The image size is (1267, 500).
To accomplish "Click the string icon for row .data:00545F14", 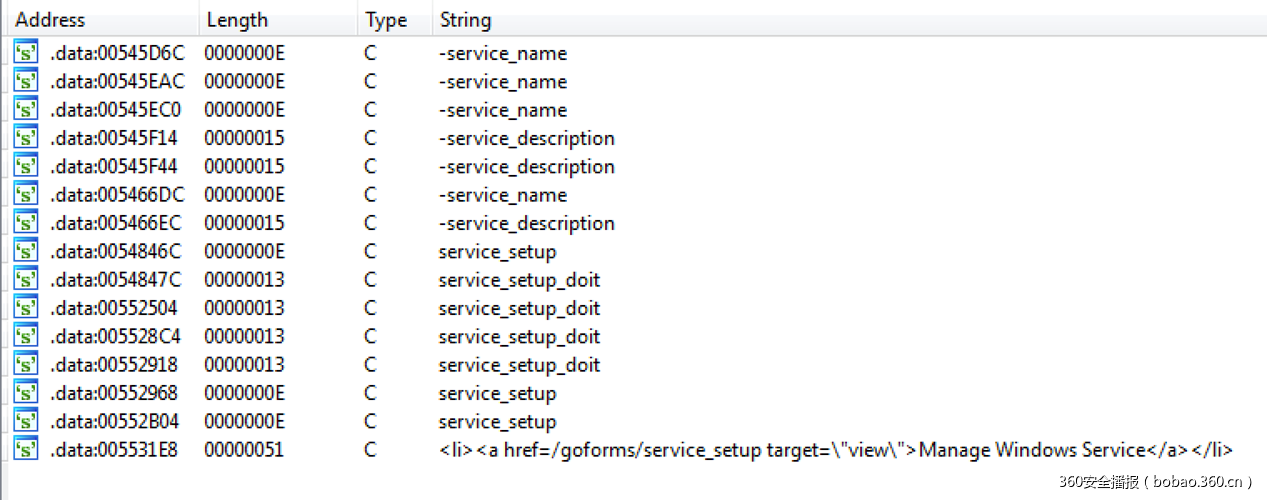I will point(26,138).
